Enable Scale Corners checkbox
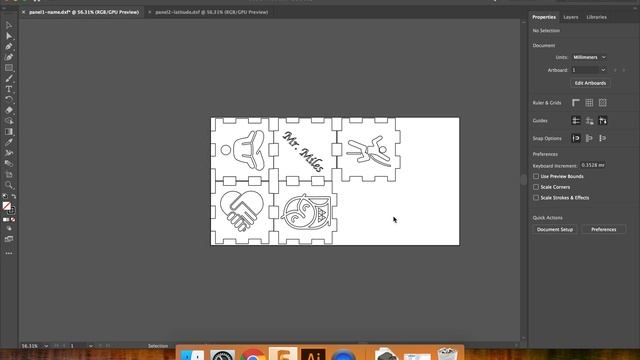 536,187
